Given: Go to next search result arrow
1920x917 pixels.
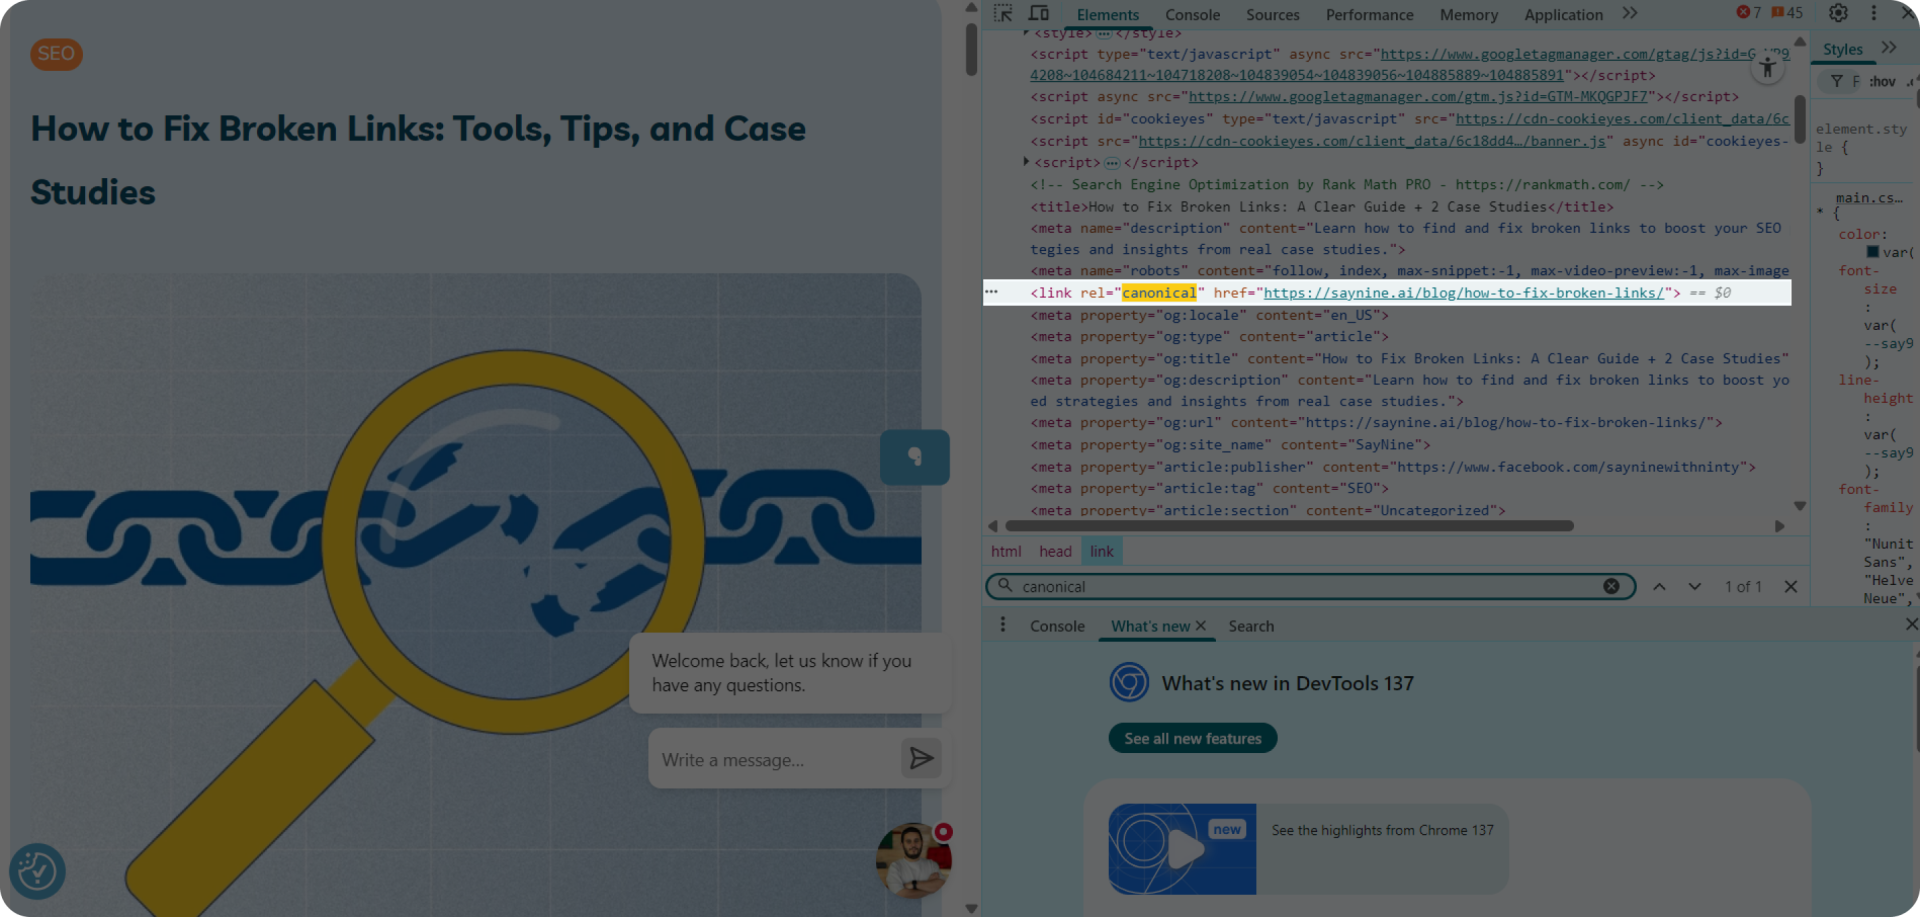Looking at the screenshot, I should (x=1694, y=586).
